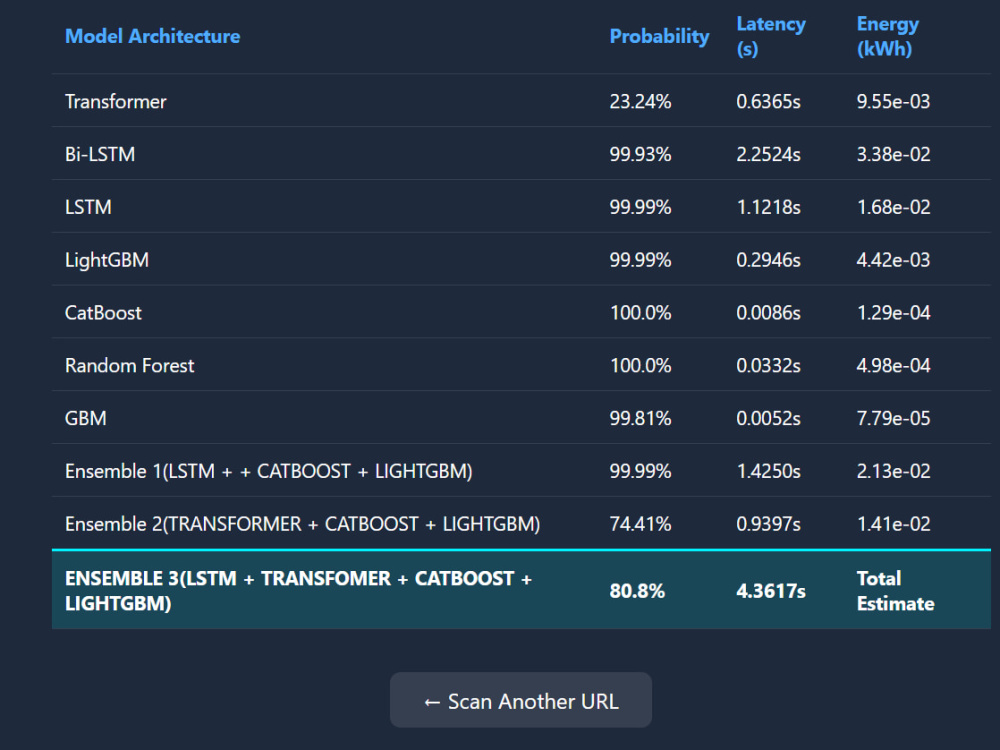Click the Ensemble 1 row label
The image size is (1000, 750).
268,471
